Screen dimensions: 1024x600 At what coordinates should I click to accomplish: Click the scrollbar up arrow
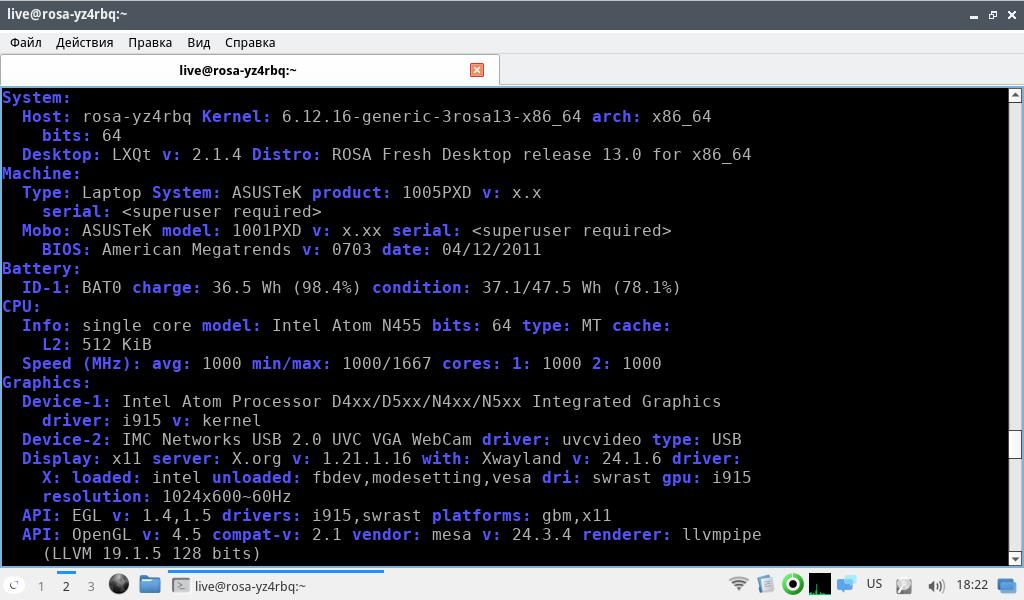point(1015,95)
